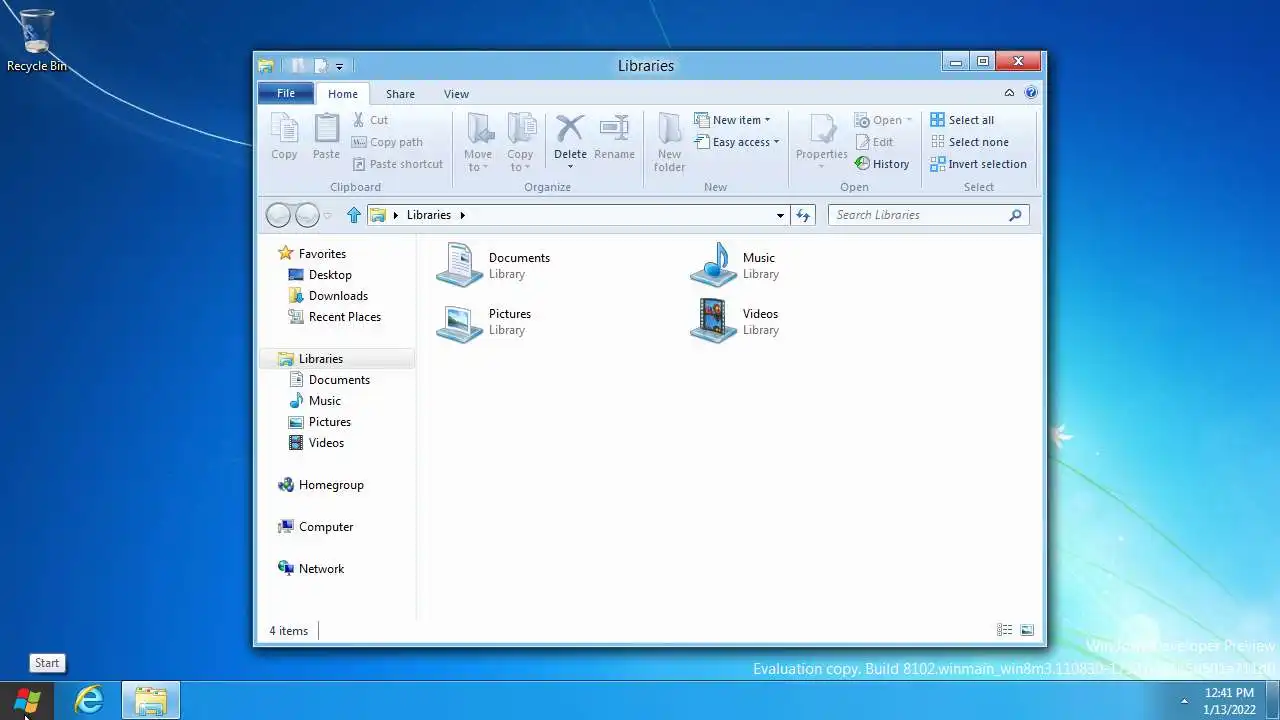This screenshot has height=720, width=1280.
Task: Click the Refresh button beside address bar
Action: point(803,215)
